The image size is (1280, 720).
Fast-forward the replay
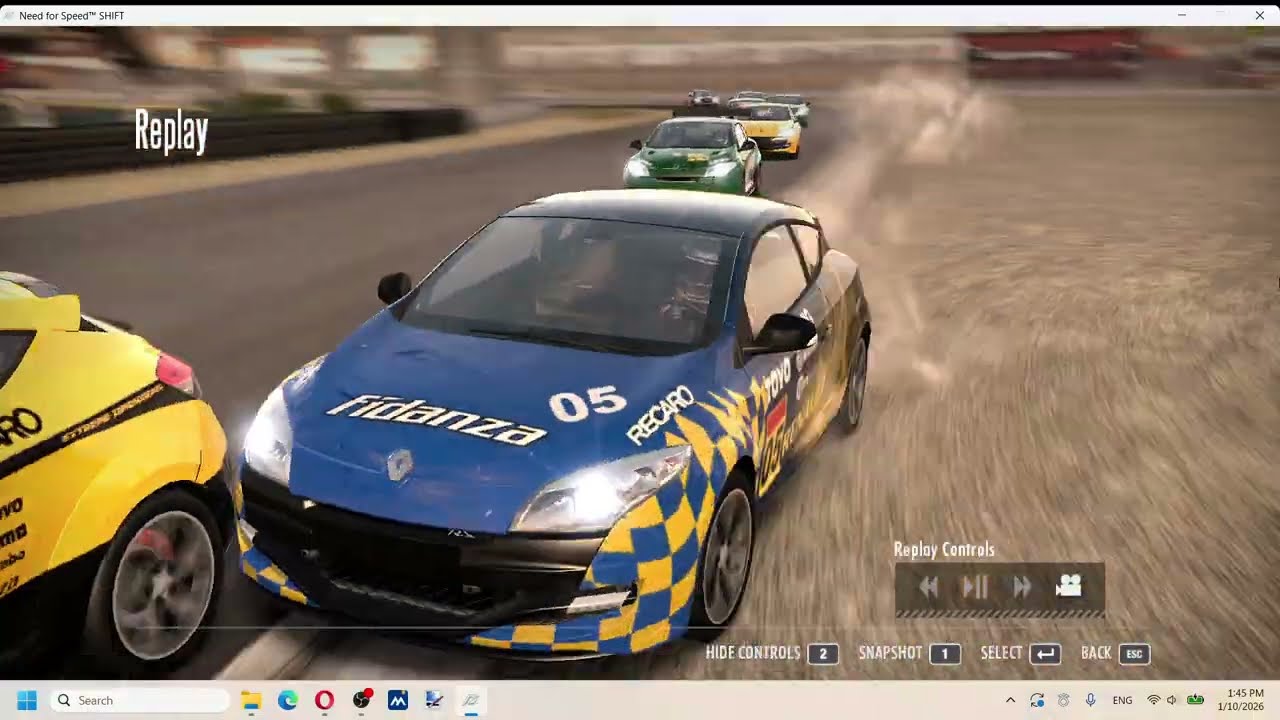(x=1022, y=587)
